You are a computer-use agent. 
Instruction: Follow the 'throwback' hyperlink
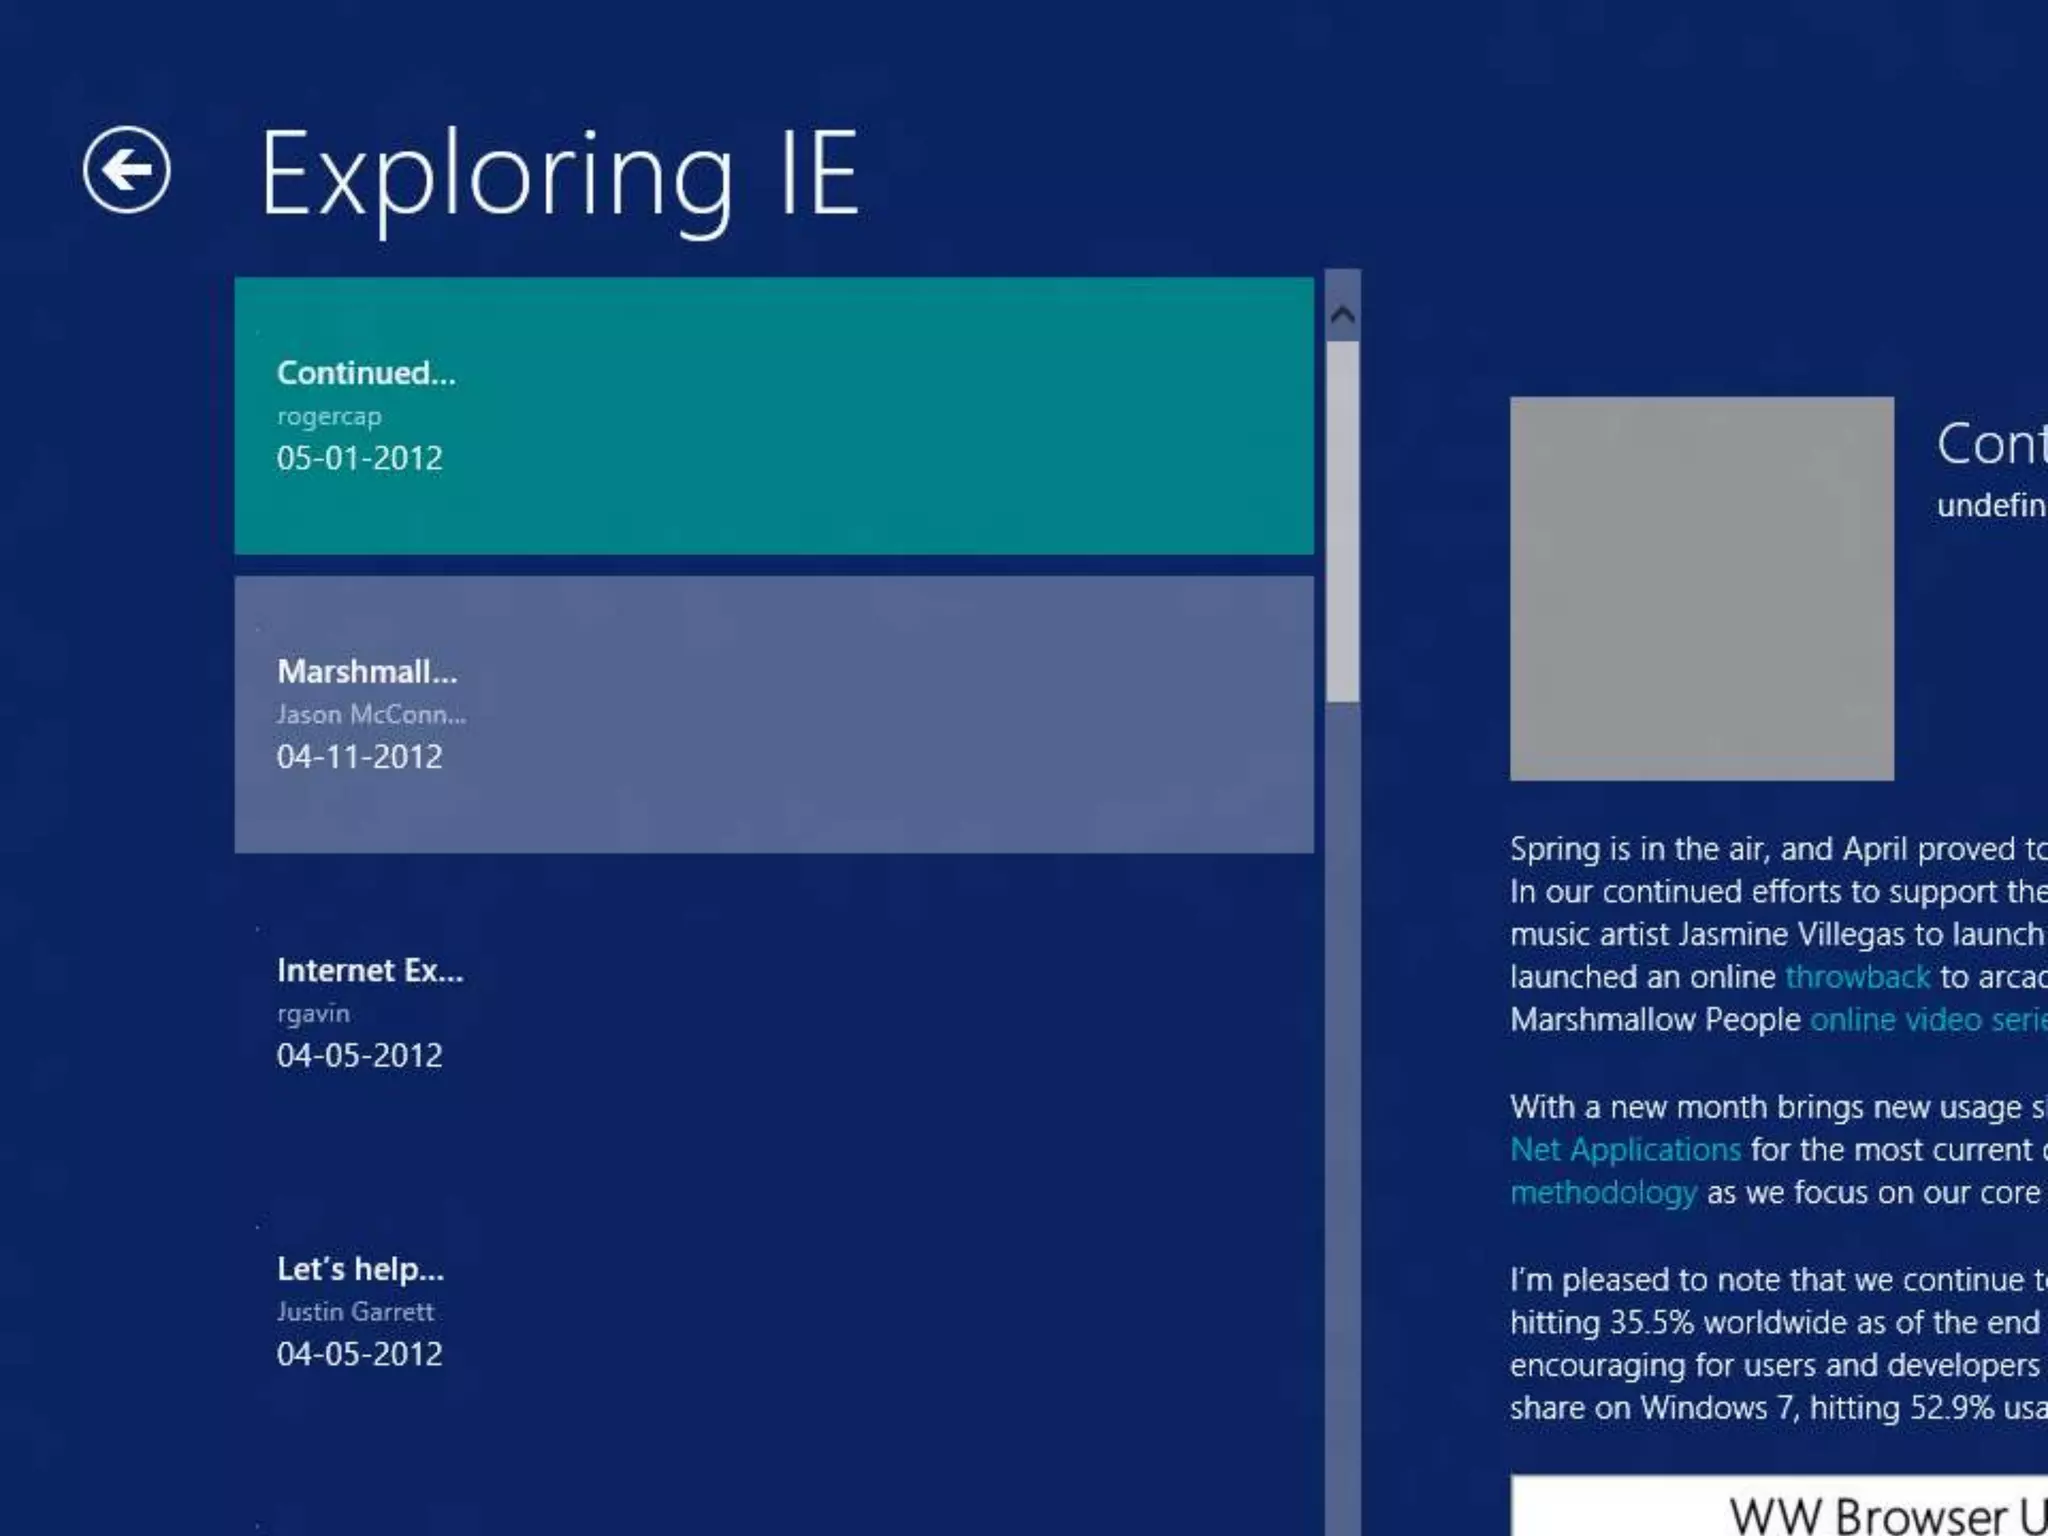click(1857, 977)
